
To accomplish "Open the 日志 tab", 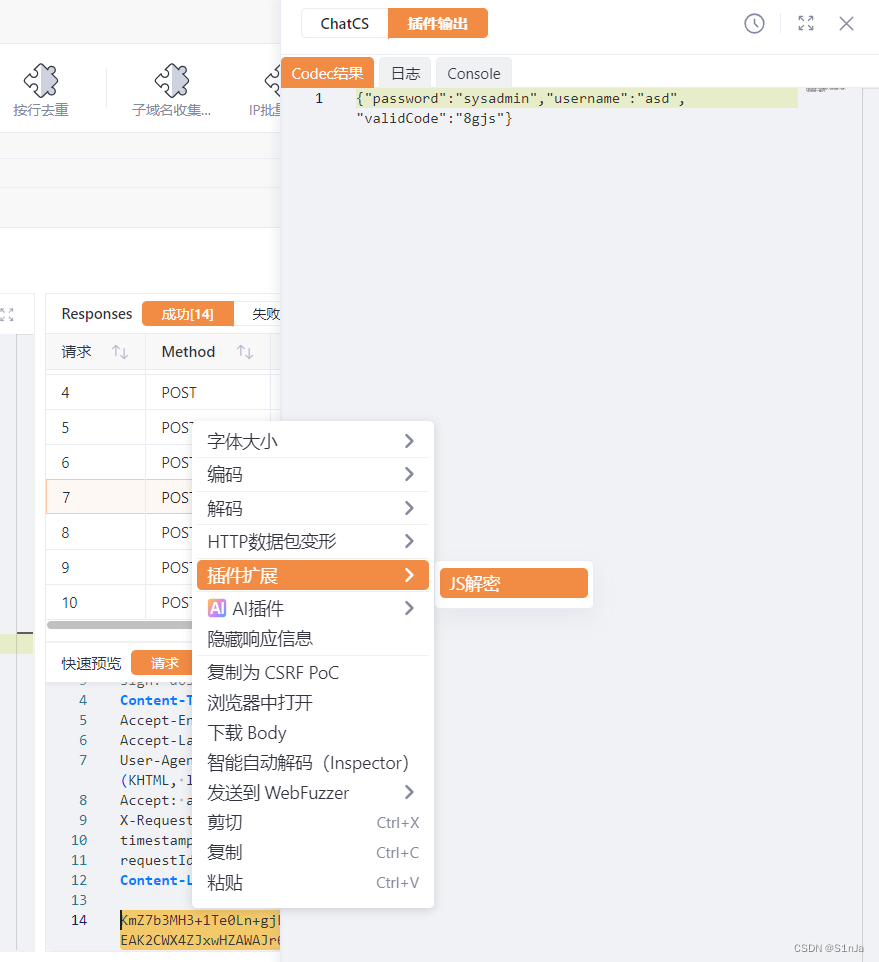I will pos(405,74).
